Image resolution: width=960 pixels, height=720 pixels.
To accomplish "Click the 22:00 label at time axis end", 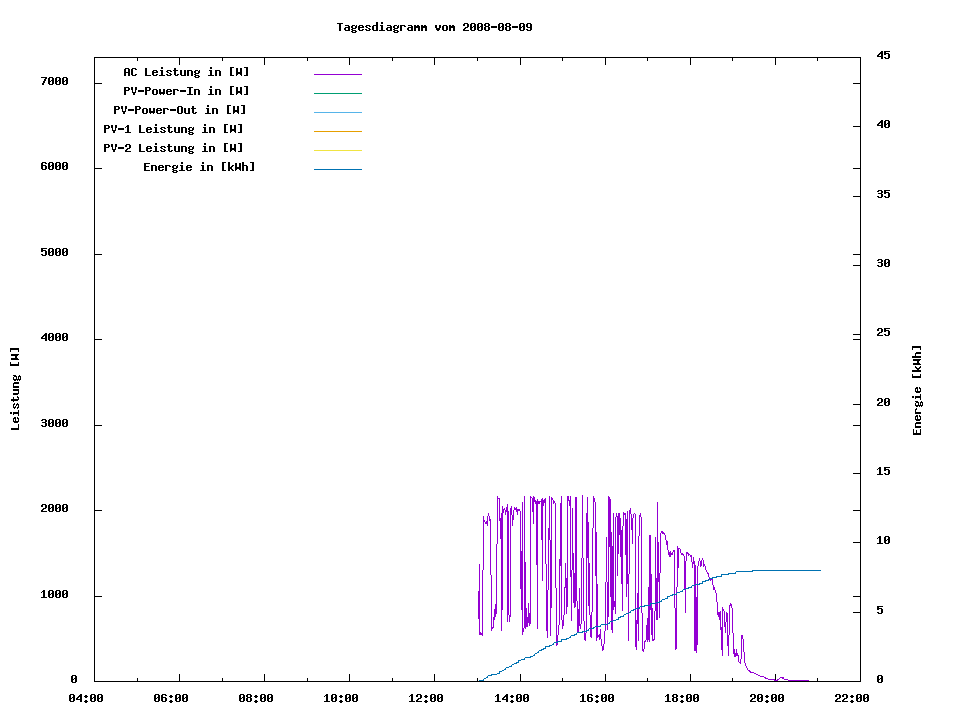I will click(853, 698).
